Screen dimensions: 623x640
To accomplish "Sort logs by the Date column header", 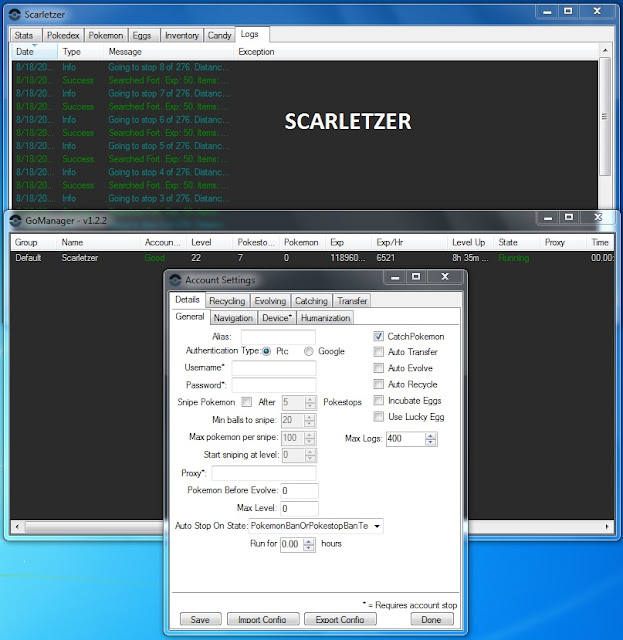I will (35, 52).
